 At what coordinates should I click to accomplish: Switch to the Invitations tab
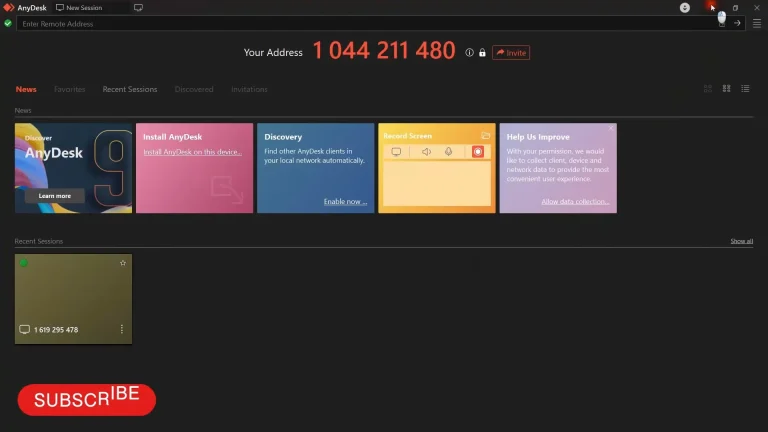coord(249,89)
